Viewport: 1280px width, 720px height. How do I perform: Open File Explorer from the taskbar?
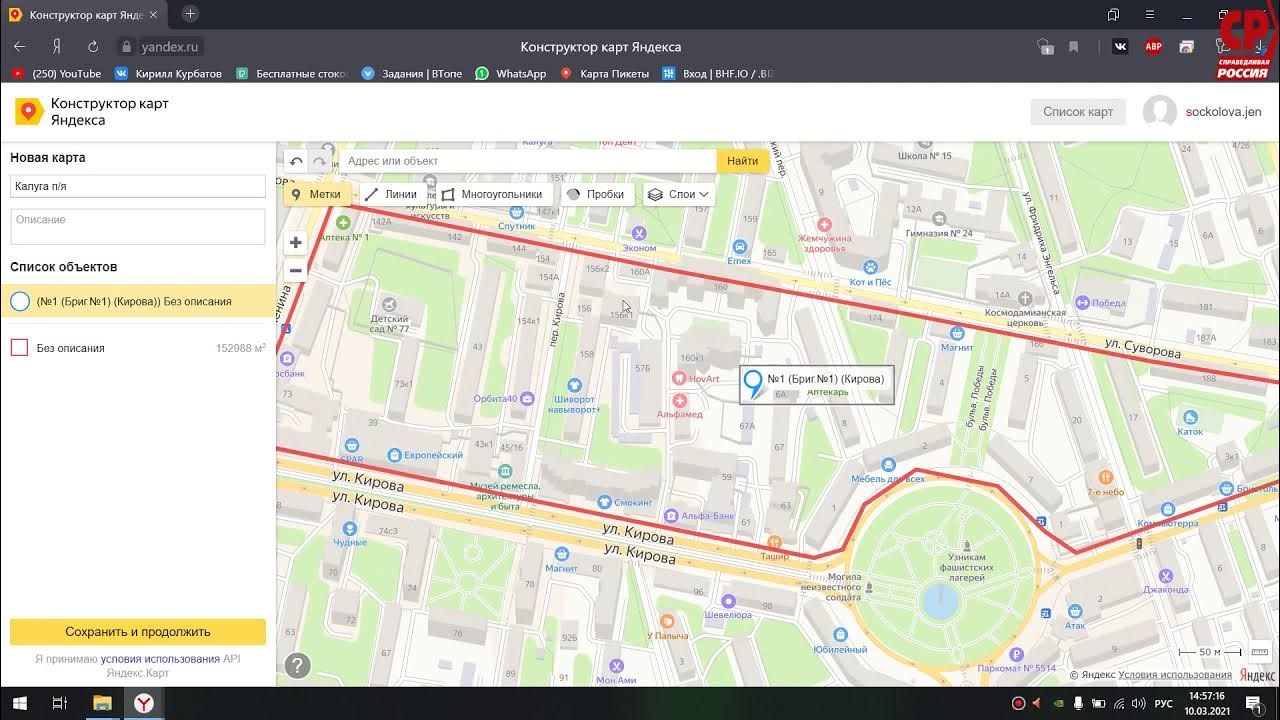(102, 703)
